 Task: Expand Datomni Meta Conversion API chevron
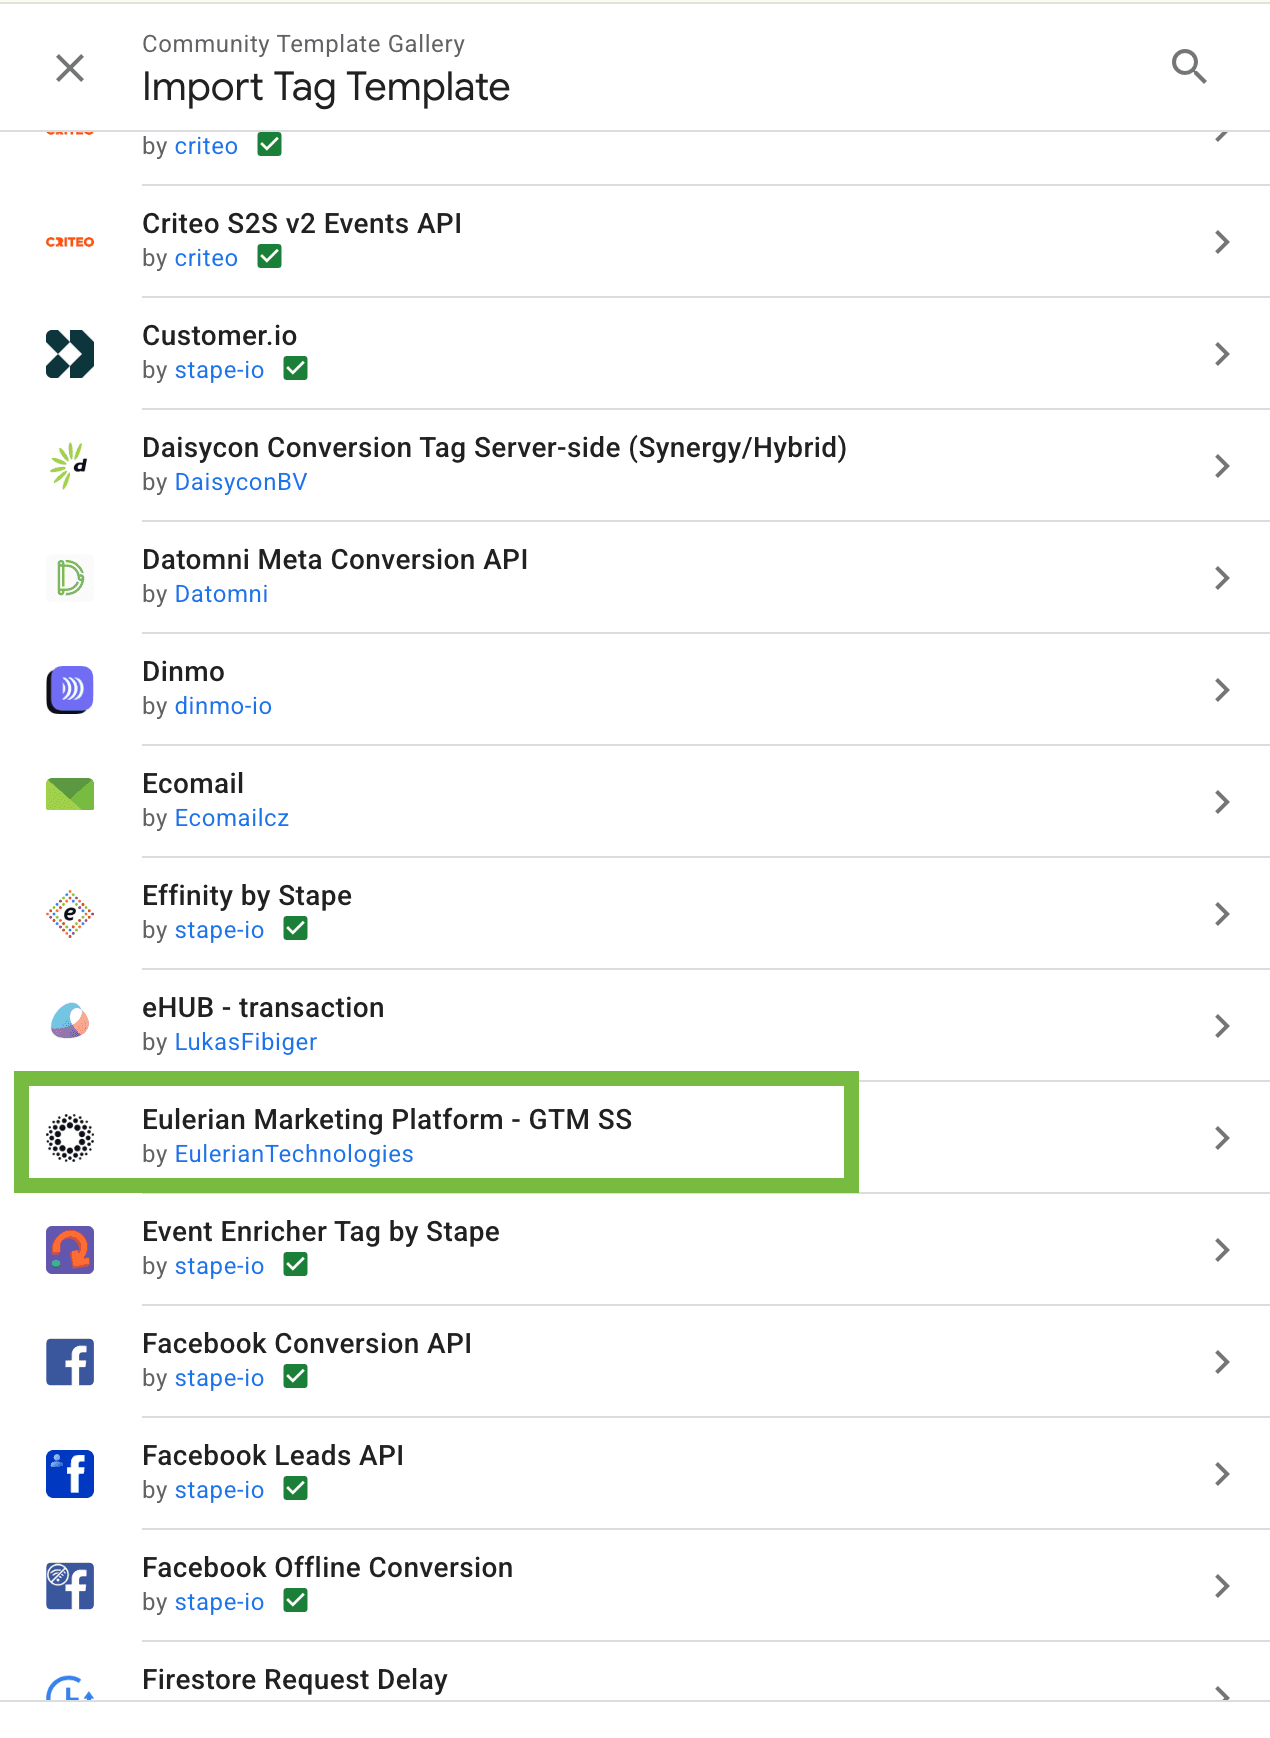pos(1221,578)
